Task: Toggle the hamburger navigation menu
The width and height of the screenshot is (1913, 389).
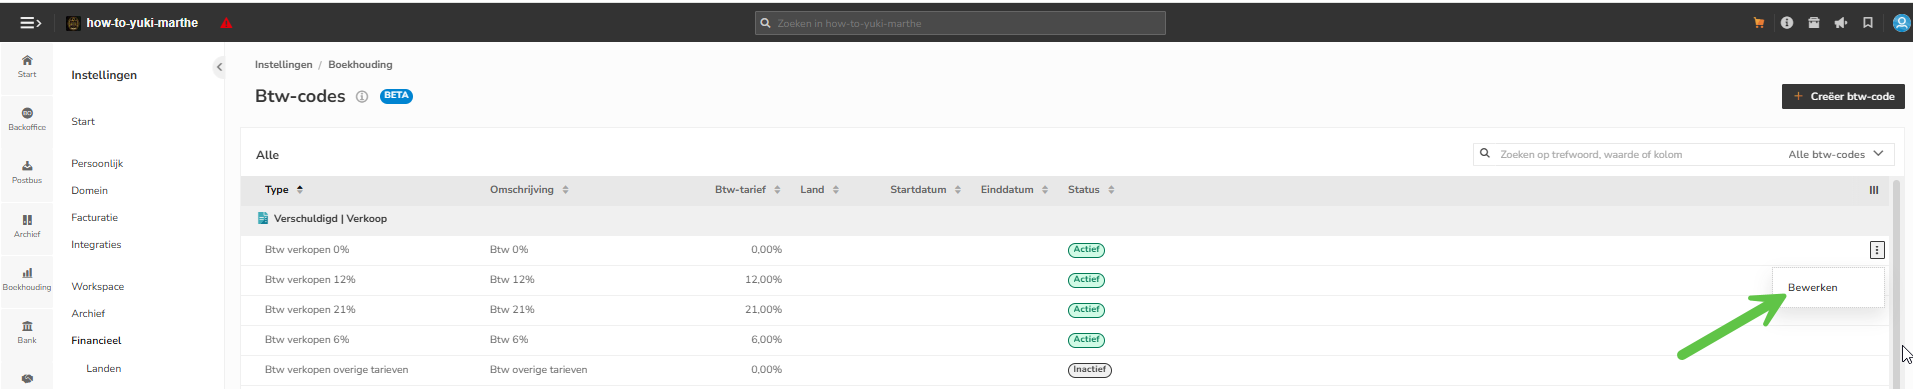Action: (x=31, y=23)
